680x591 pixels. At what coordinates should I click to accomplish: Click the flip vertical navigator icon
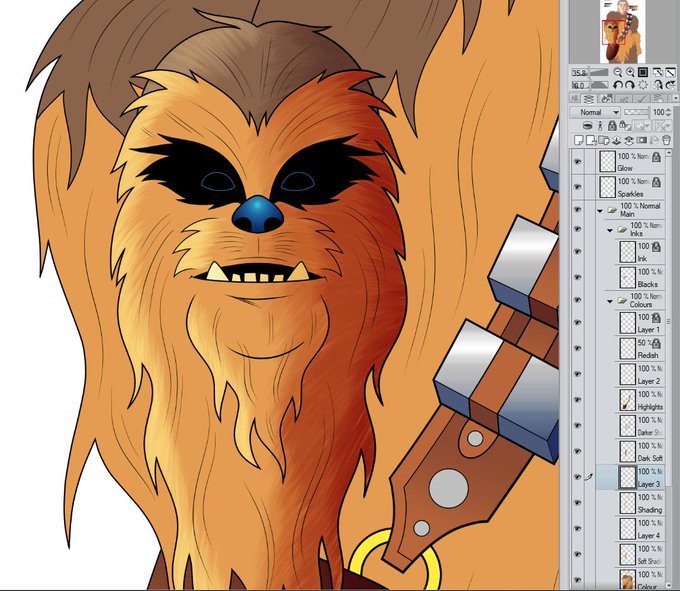(670, 85)
